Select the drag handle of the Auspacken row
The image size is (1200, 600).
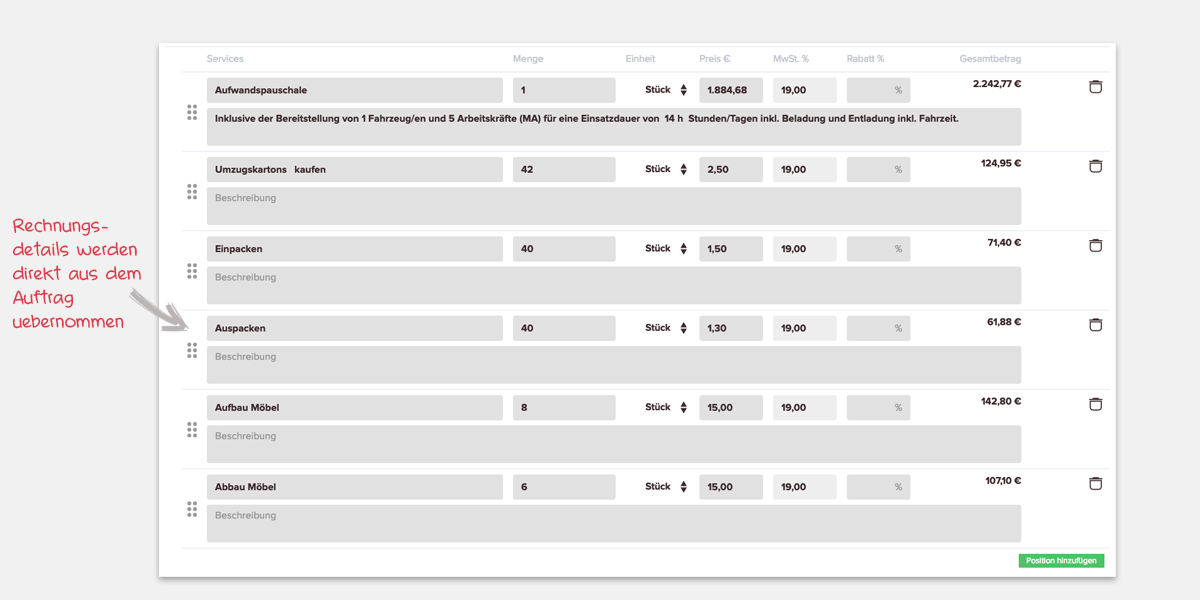click(192, 351)
